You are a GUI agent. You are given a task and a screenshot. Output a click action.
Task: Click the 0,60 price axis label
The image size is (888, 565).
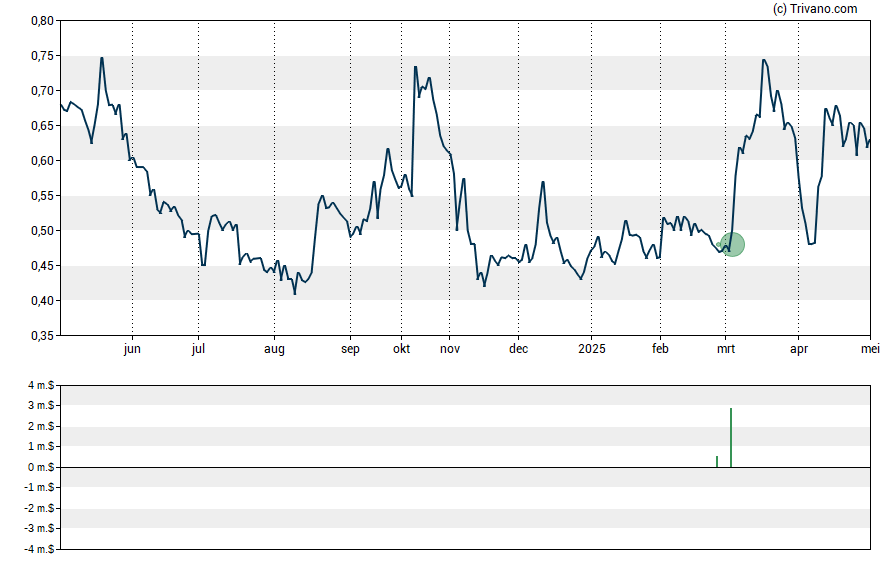42,161
